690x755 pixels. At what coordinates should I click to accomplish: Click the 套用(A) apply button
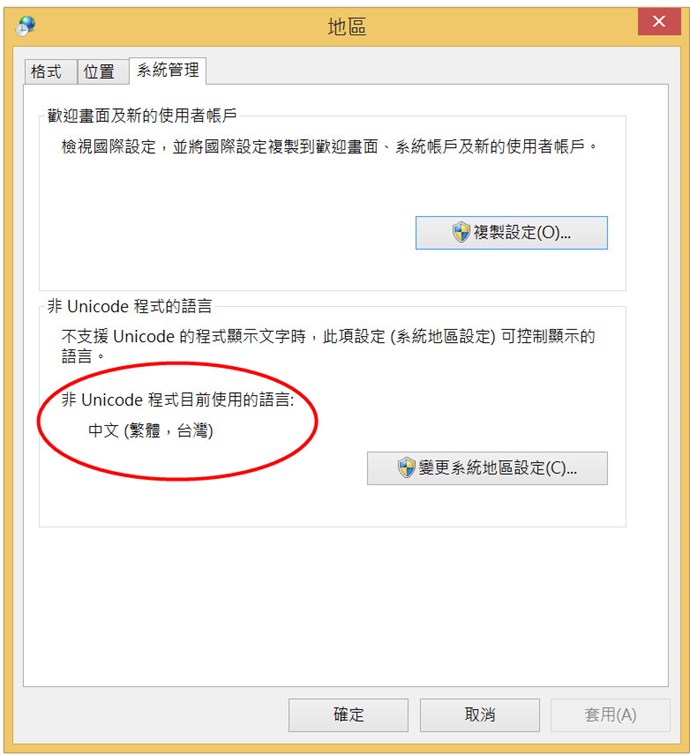point(611,715)
